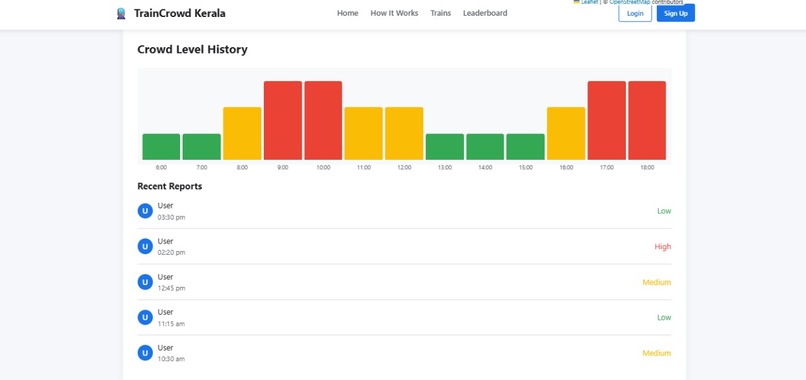The image size is (806, 380).
Task: Click the avatar of the 10:30 am report
Action: (145, 353)
